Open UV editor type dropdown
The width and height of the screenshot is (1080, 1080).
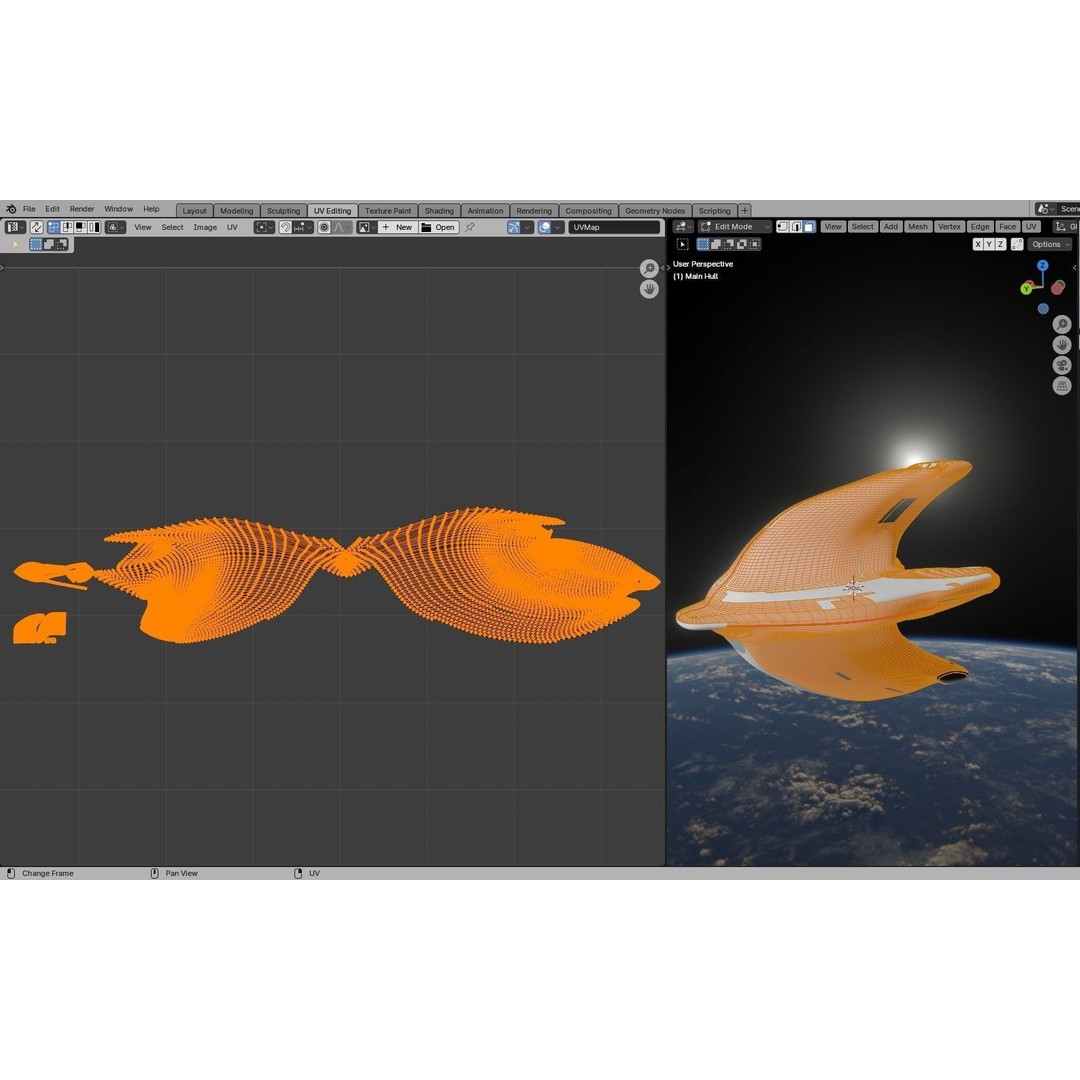[15, 227]
